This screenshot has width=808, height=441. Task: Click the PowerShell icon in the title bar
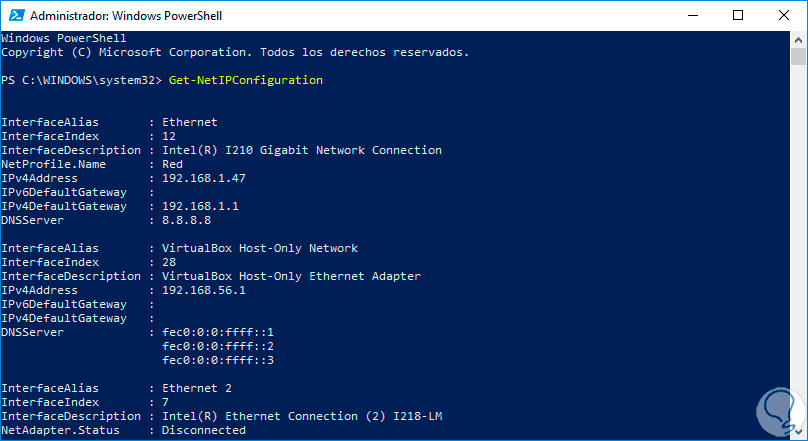(14, 16)
